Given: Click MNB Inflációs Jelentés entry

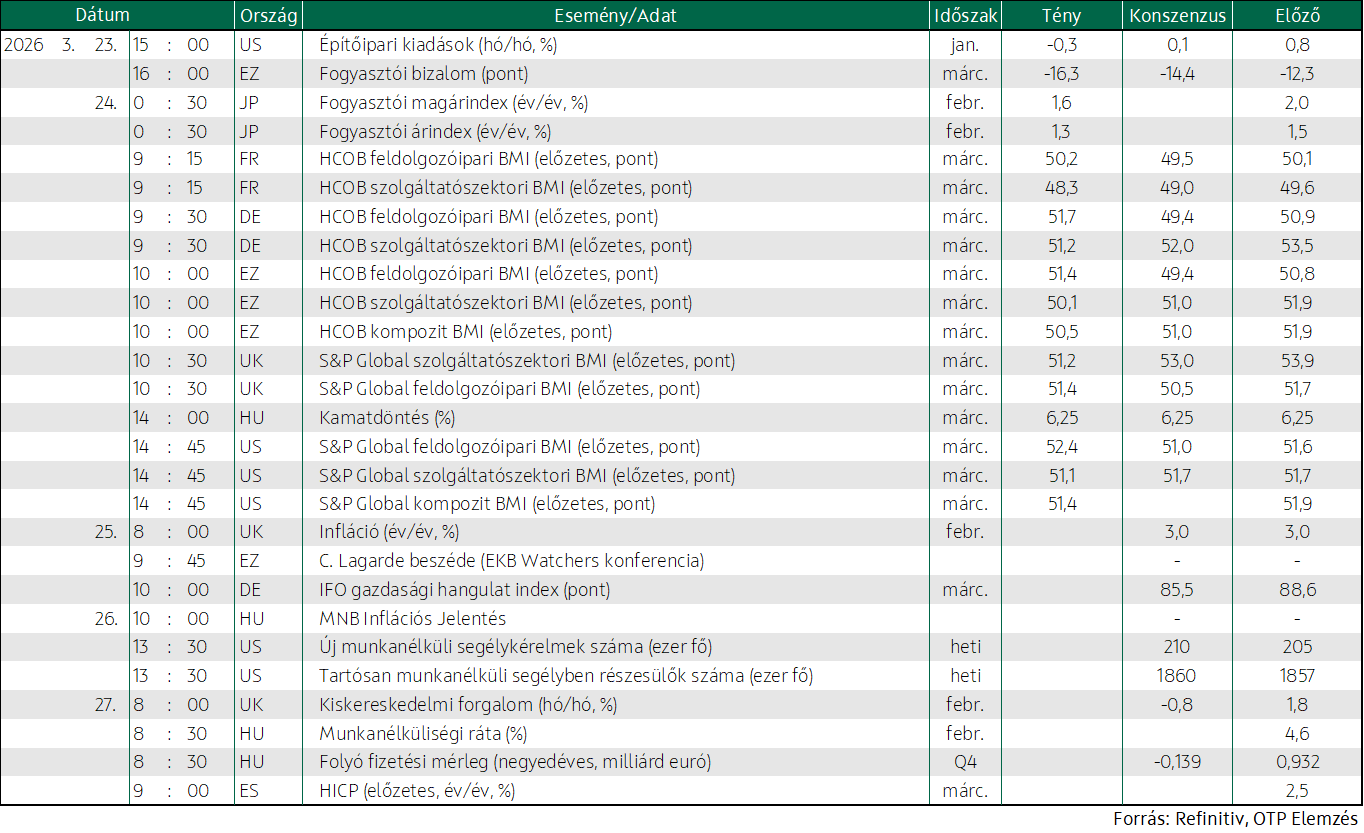Looking at the screenshot, I should pos(412,619).
